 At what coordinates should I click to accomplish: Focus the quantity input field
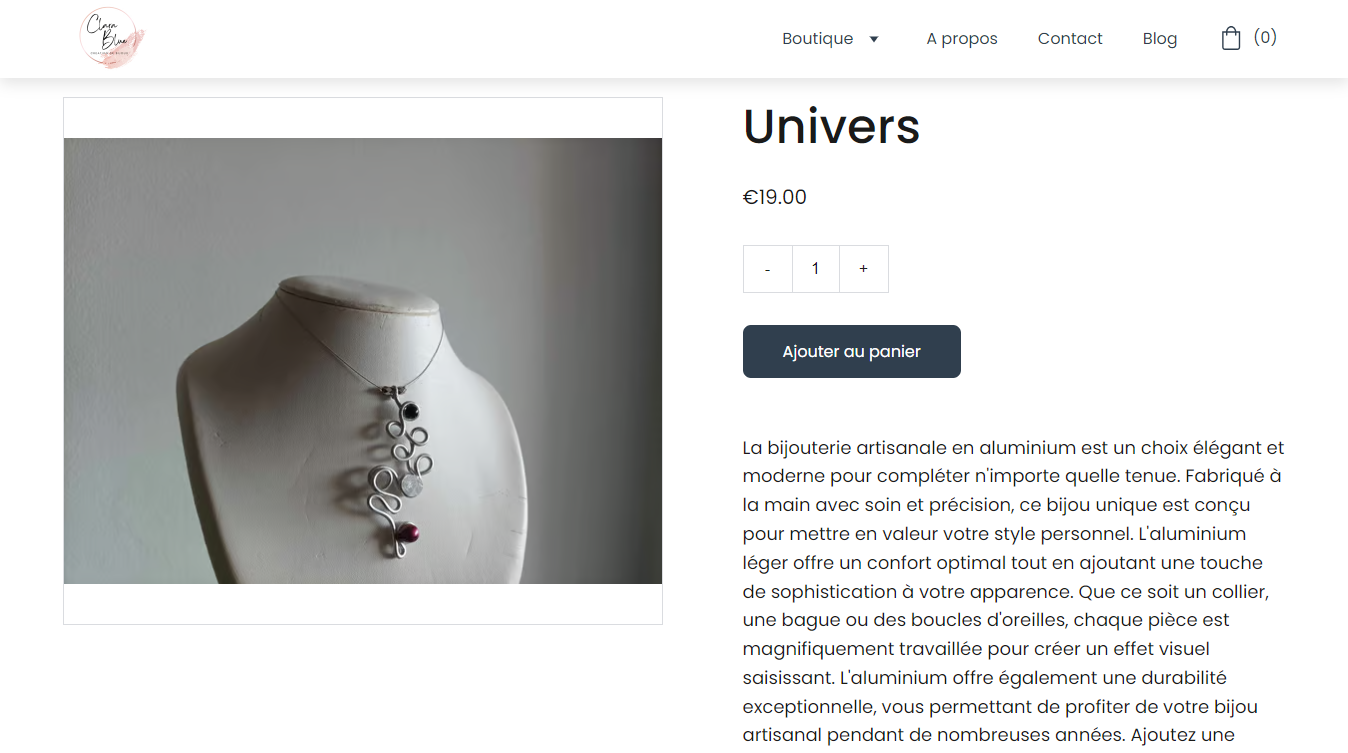(816, 269)
